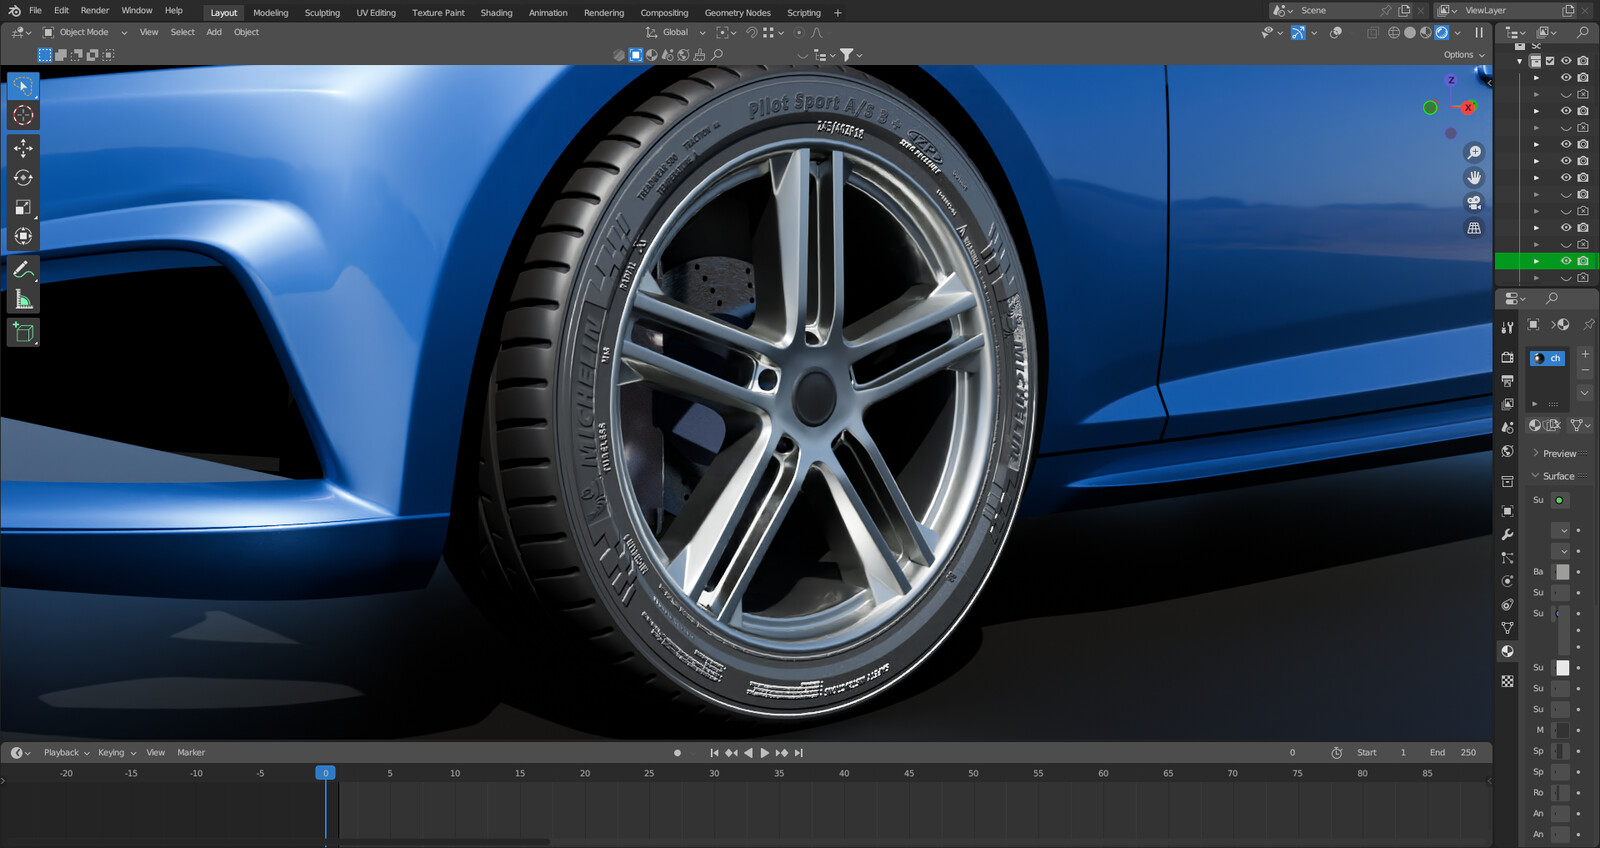This screenshot has height=848, width=1600.
Task: Activate the Scale tool
Action: coord(23,207)
